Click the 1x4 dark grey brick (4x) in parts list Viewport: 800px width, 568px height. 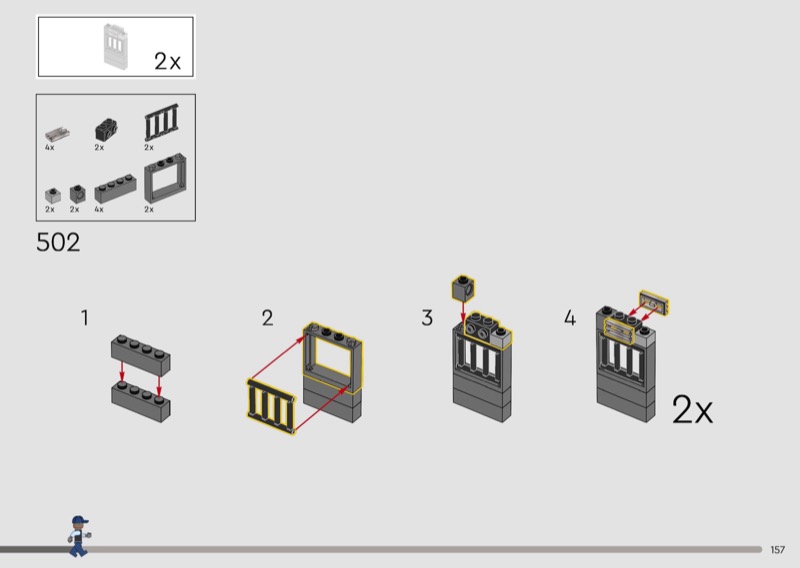click(115, 189)
